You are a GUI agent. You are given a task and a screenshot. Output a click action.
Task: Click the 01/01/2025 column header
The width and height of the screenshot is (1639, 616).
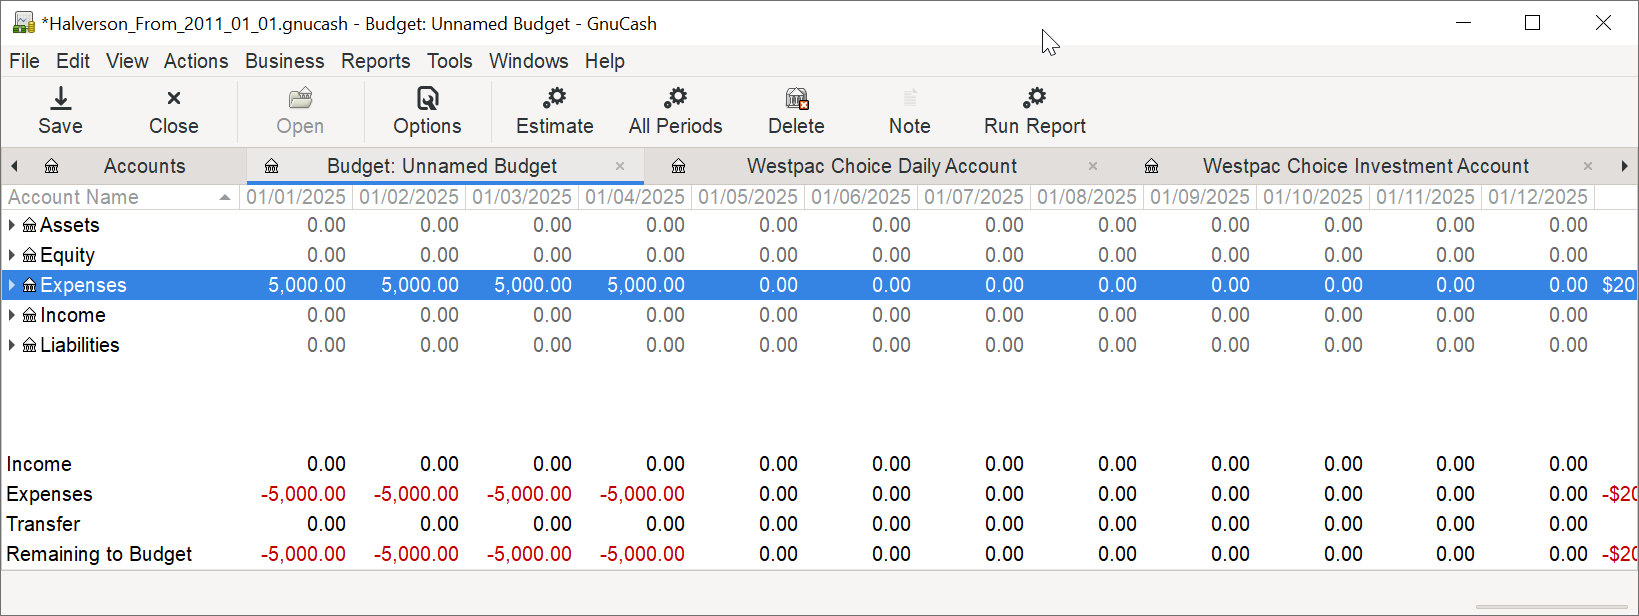click(296, 197)
